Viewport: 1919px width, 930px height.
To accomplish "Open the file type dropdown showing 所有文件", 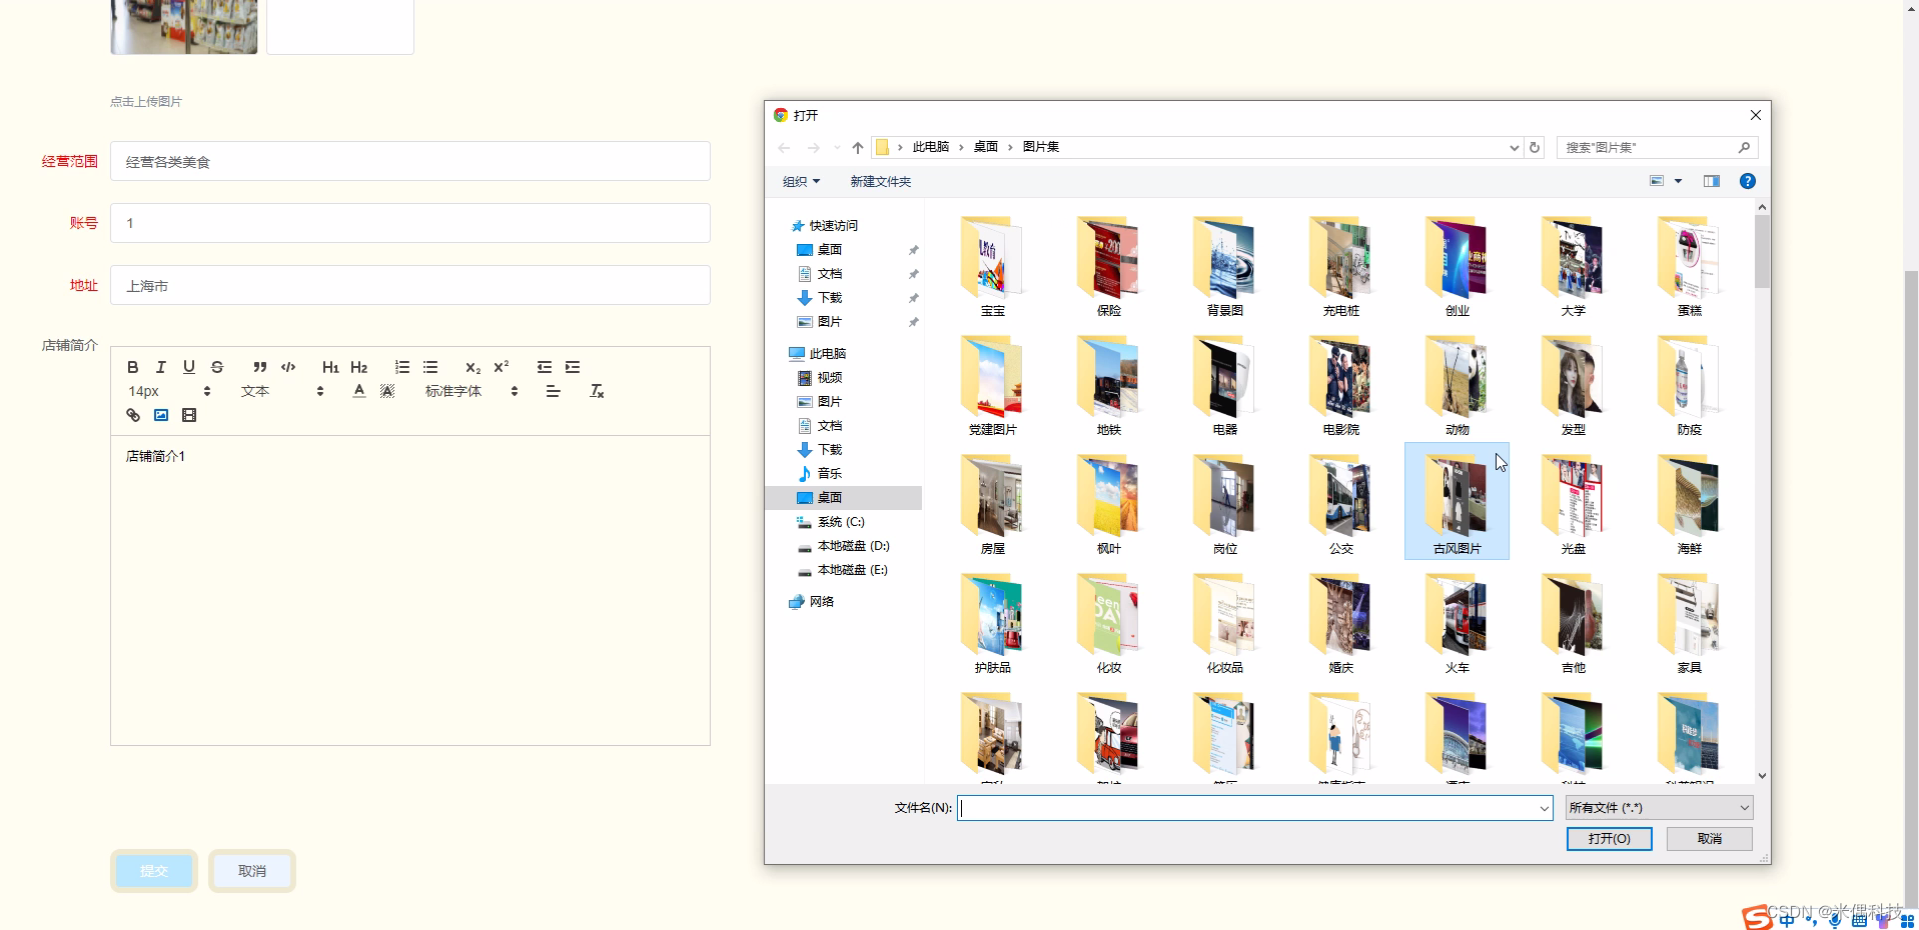I will coord(1657,807).
